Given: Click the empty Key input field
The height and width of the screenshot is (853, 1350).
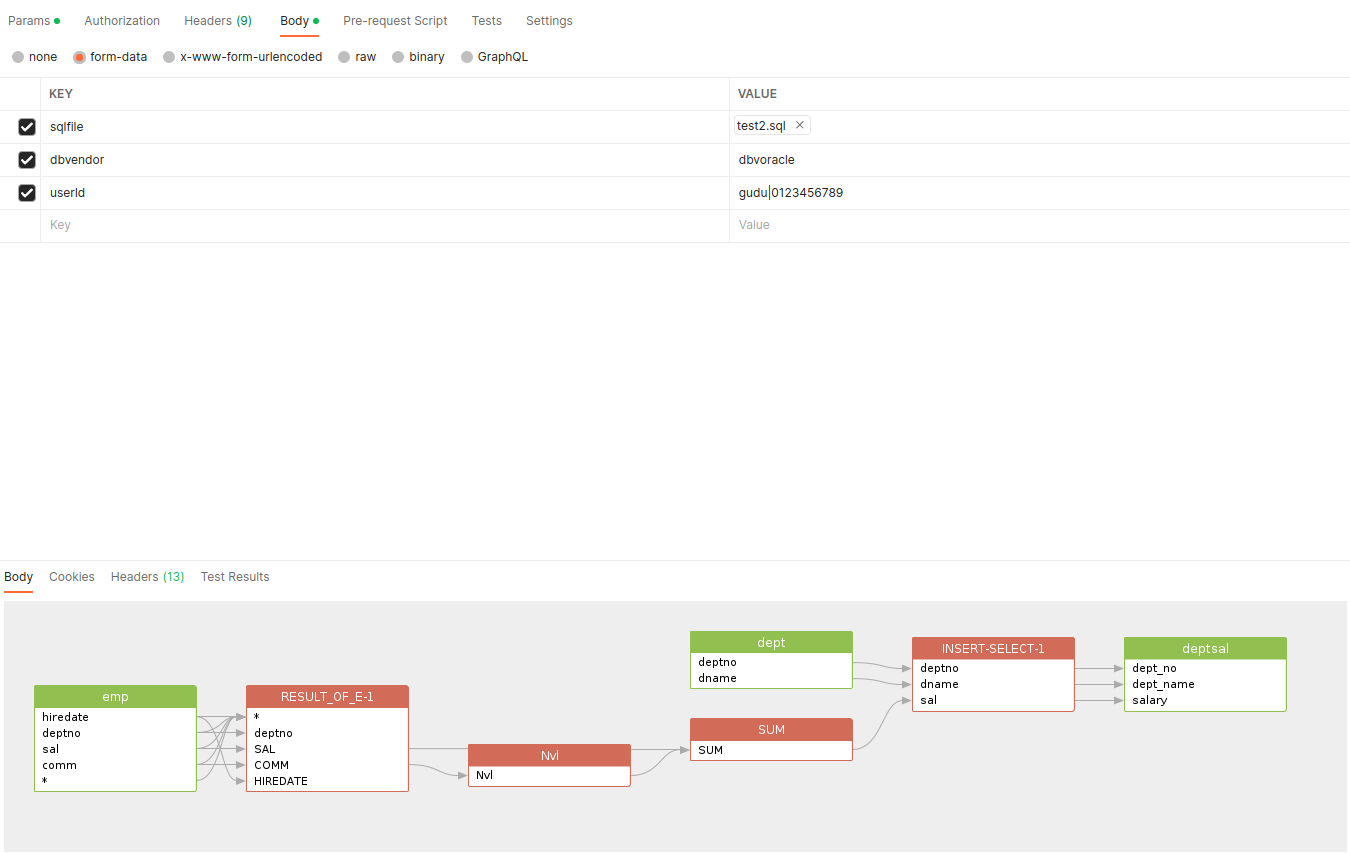Looking at the screenshot, I should (x=200, y=225).
